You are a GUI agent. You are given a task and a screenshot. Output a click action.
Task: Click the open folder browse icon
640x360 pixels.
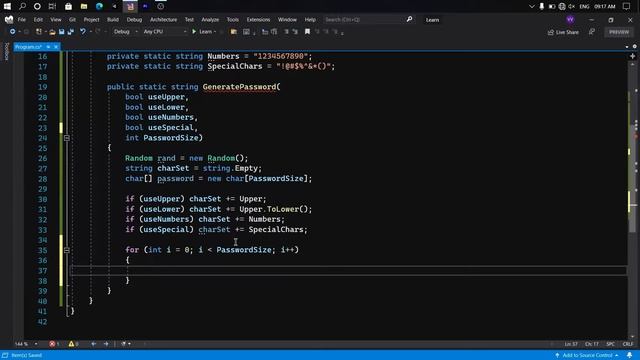(233, 31)
